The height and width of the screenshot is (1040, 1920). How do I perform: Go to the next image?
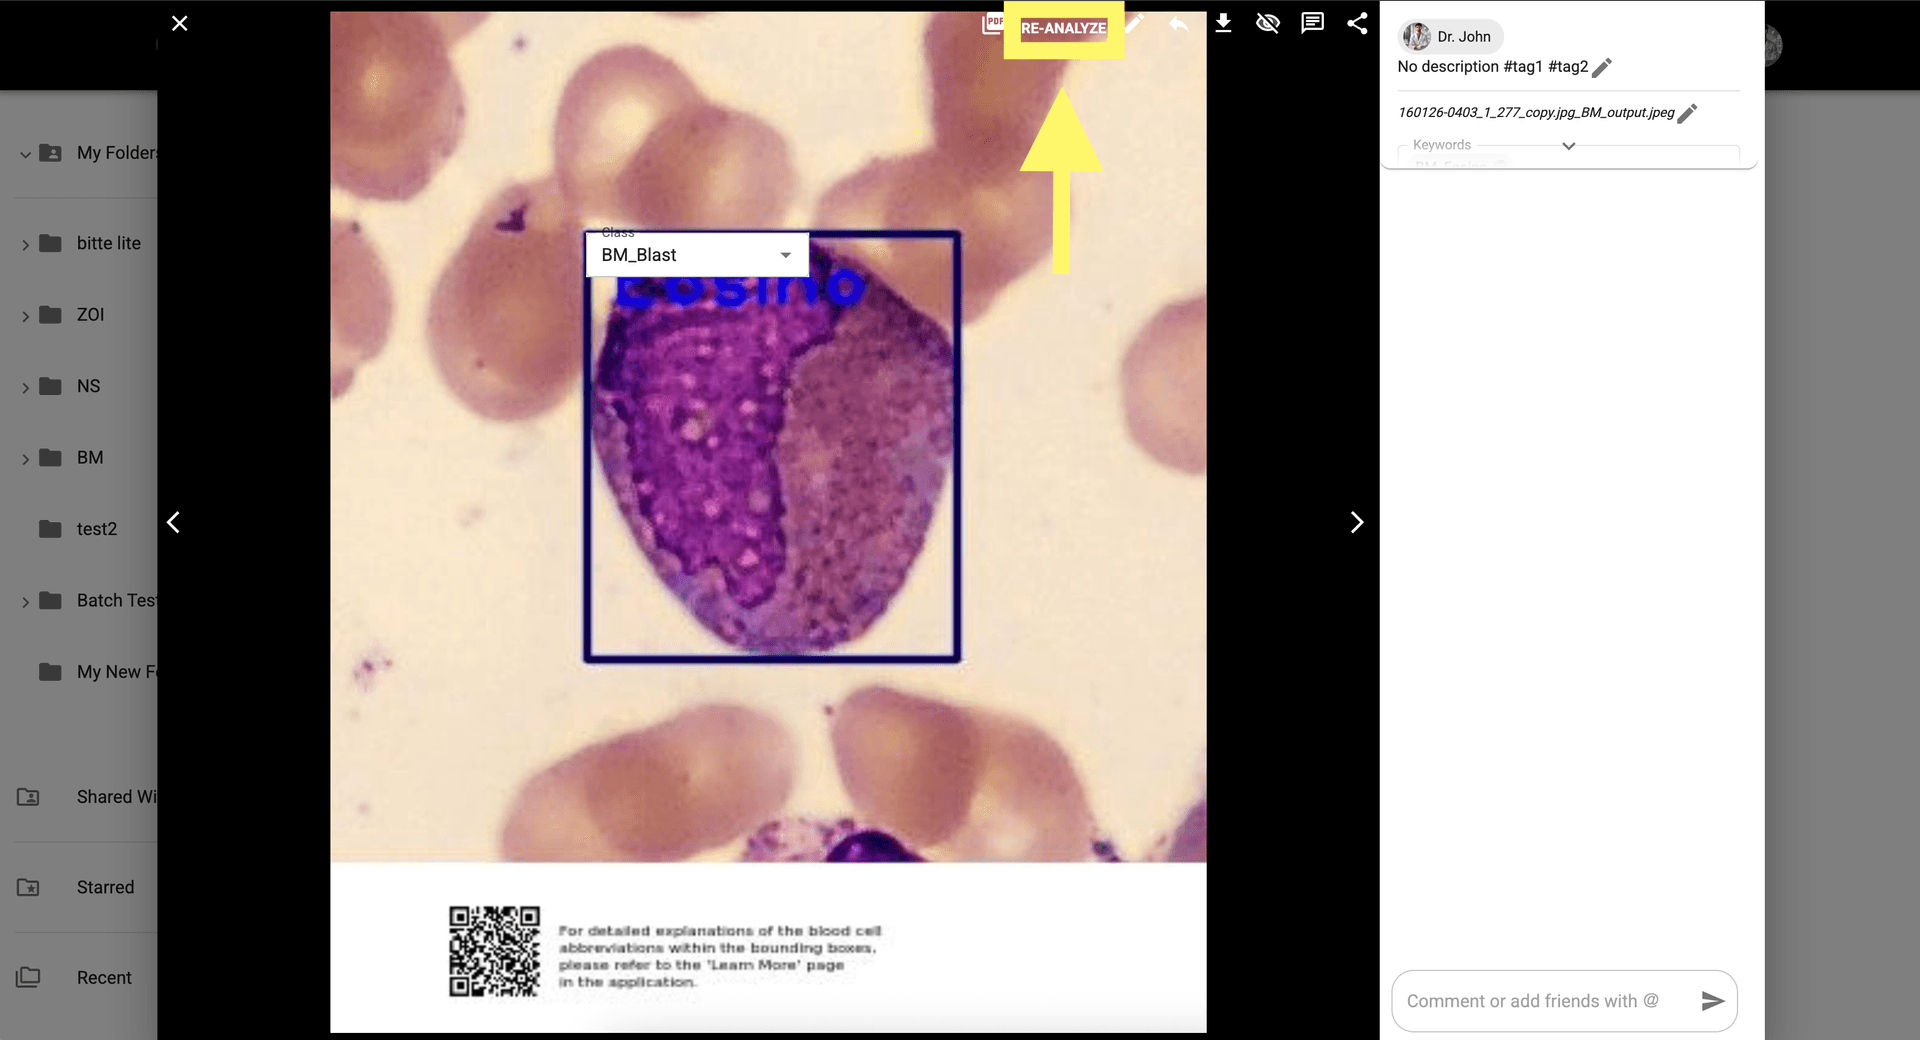(1356, 522)
